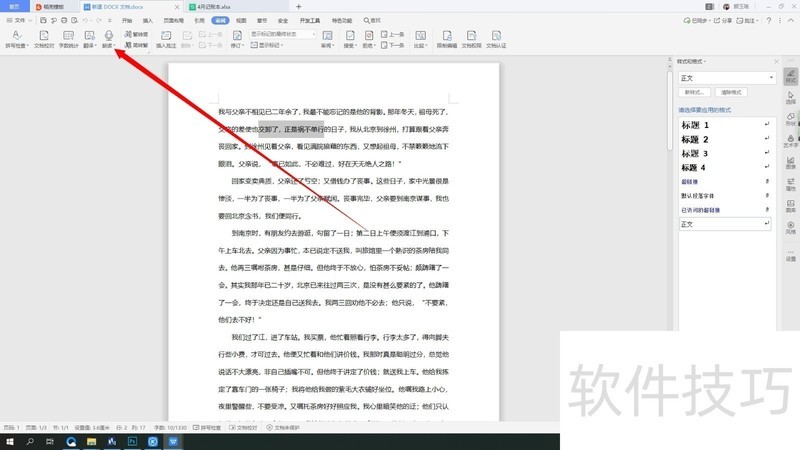Apply style 标题 4 from list
Image resolution: width=800 pixels, height=450 pixels.
pos(724,168)
